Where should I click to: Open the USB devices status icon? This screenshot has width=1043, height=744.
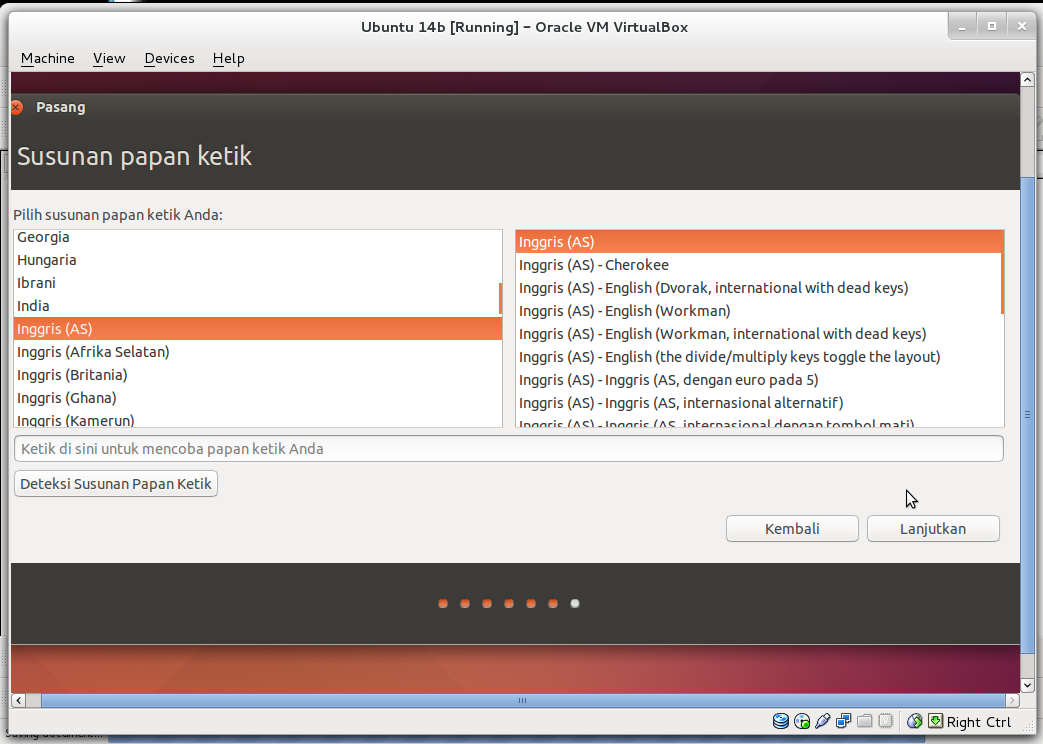tap(823, 721)
